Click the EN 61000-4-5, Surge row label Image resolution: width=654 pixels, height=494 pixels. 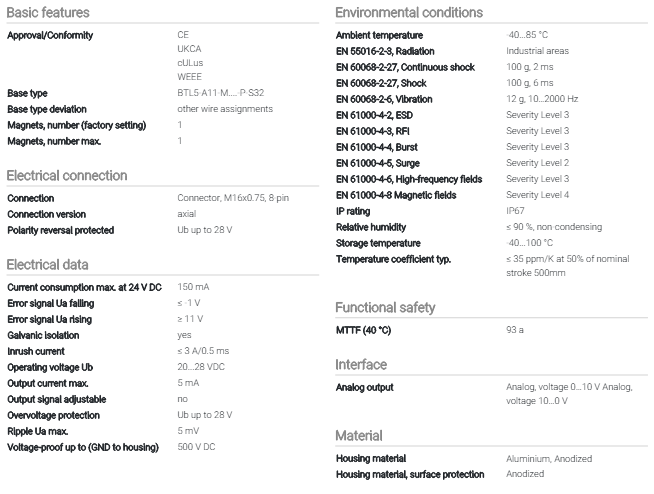(x=378, y=163)
